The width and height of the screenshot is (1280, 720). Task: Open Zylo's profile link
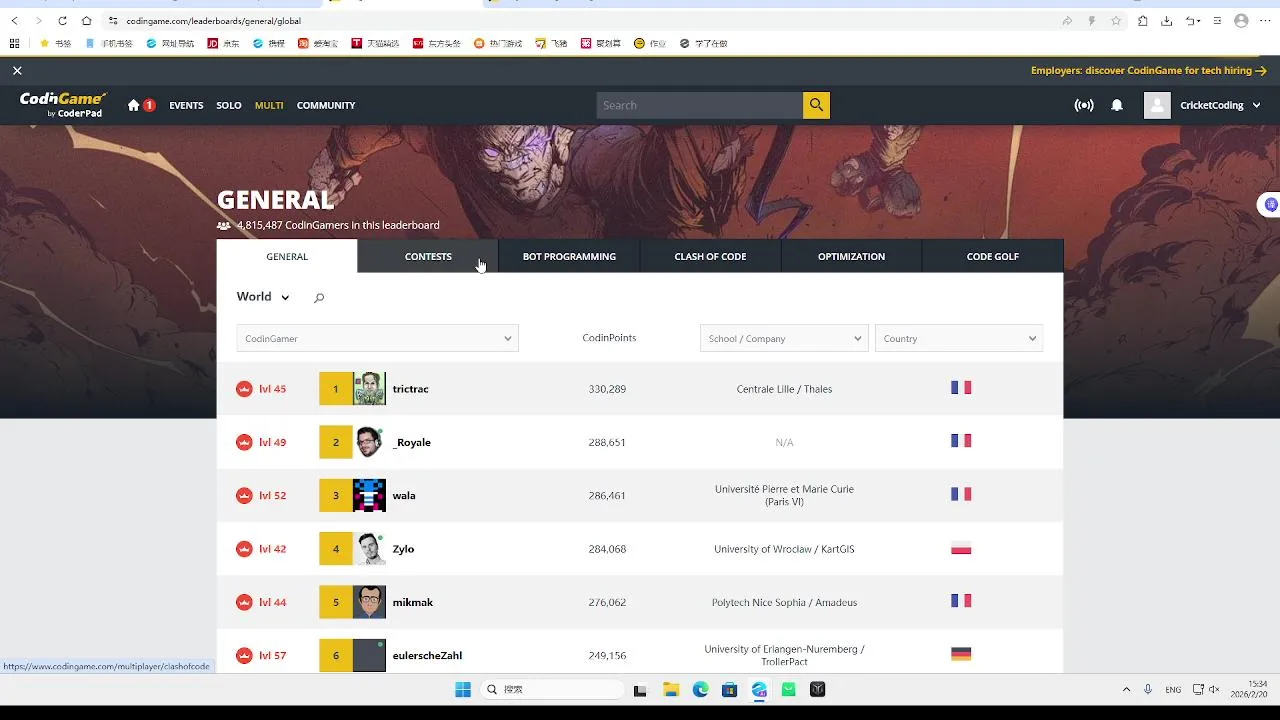coord(403,549)
